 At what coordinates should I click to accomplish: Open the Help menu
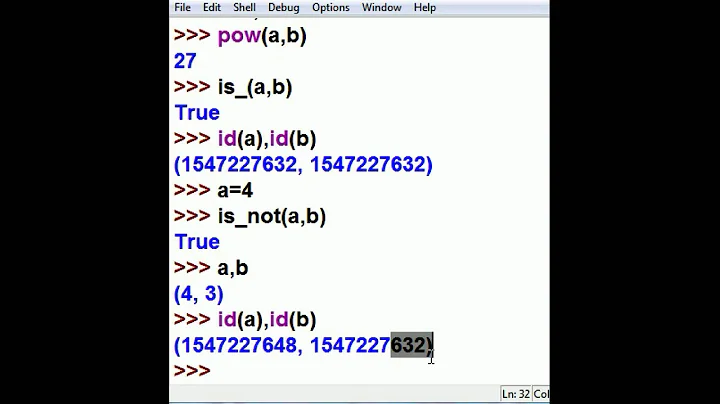coord(425,8)
